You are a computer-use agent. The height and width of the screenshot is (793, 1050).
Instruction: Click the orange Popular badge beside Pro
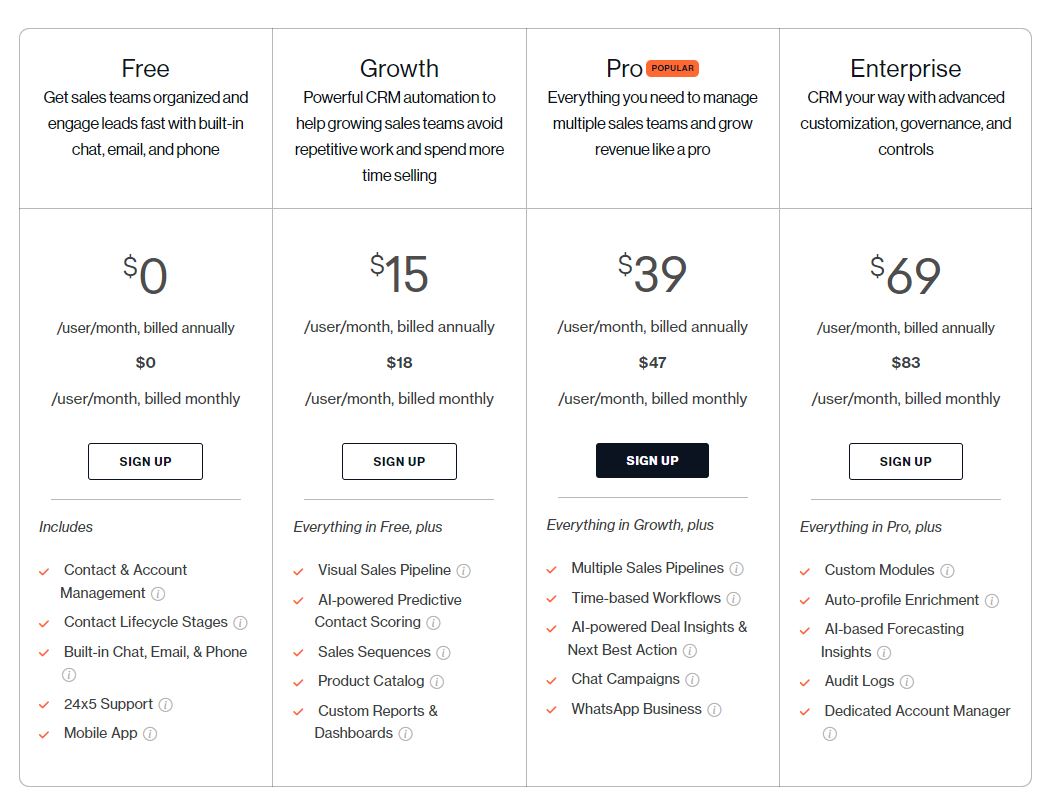click(672, 68)
